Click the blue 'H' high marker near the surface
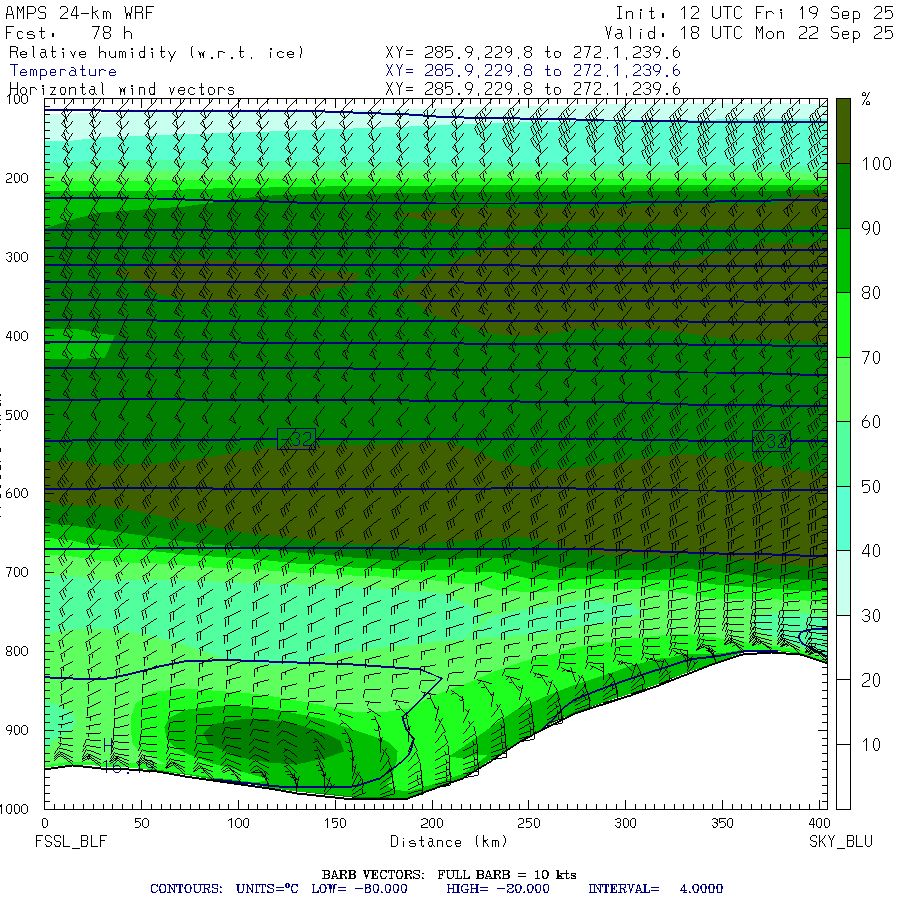Viewport: 900px width, 900px height. click(108, 745)
